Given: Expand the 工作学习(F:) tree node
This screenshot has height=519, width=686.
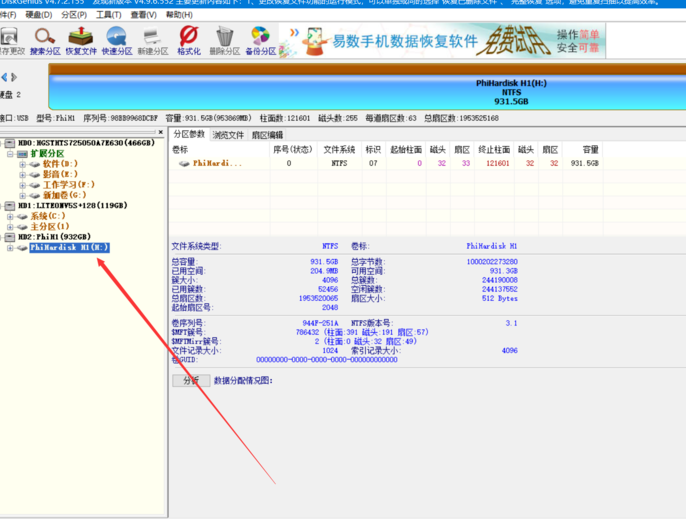Looking at the screenshot, I should pyautogui.click(x=22, y=185).
